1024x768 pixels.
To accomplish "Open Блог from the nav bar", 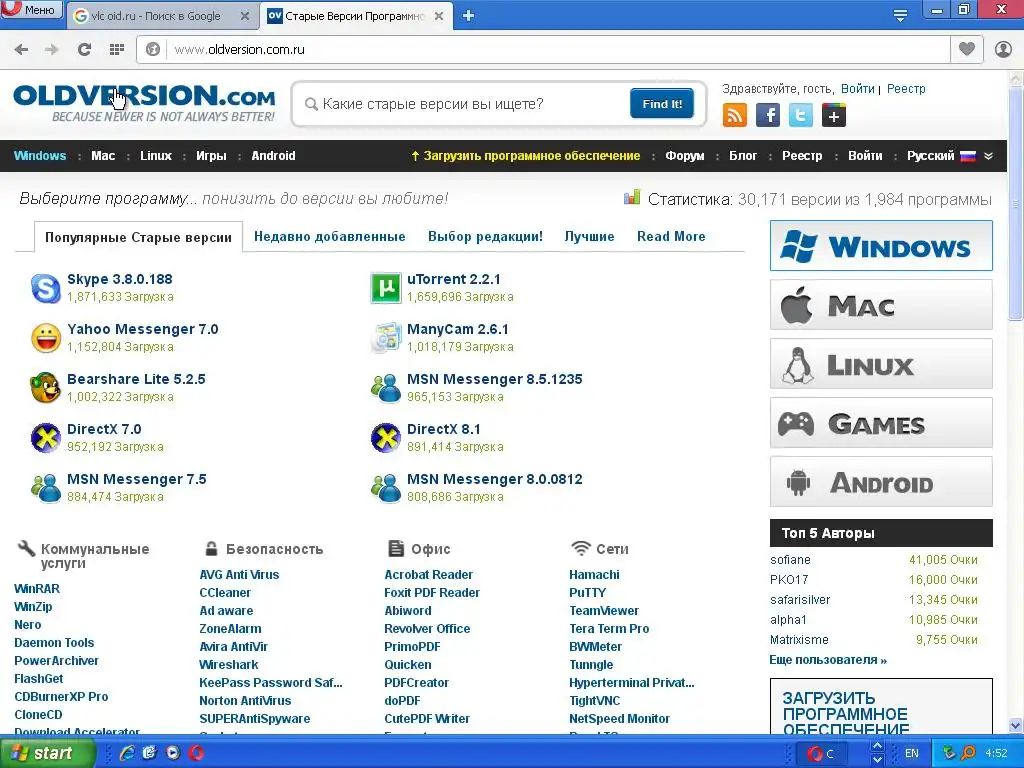I will tap(743, 156).
